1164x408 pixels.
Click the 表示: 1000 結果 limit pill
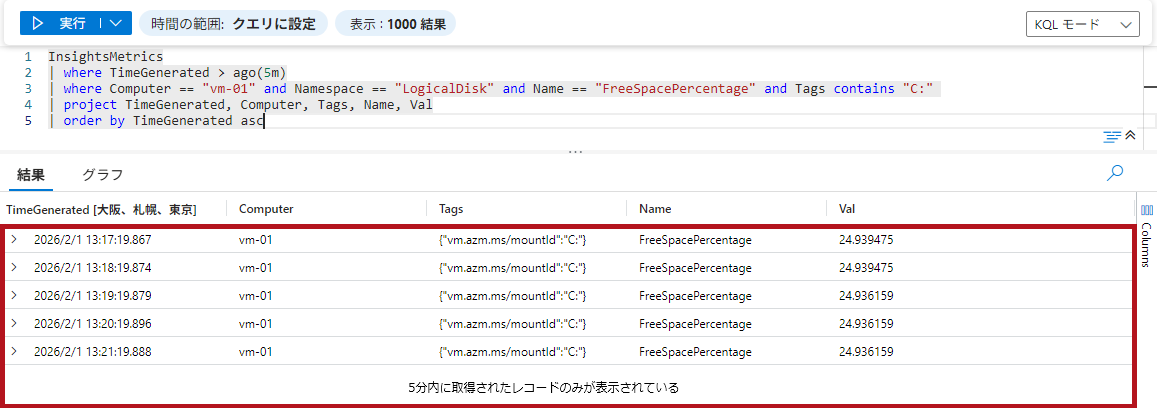click(x=395, y=24)
